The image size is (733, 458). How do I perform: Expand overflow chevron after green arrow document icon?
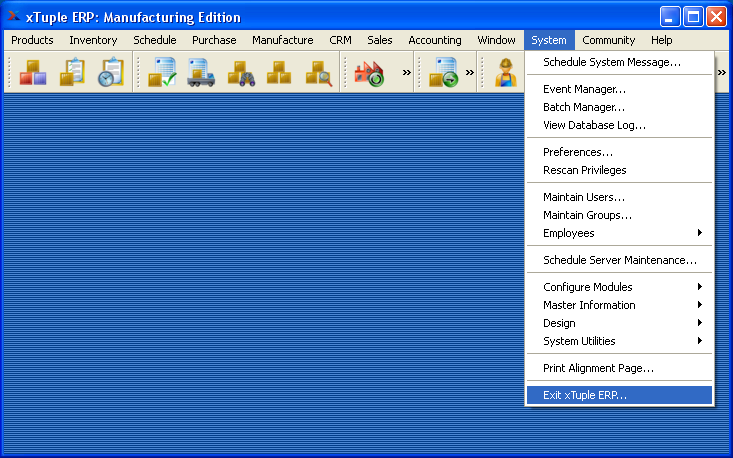469,72
